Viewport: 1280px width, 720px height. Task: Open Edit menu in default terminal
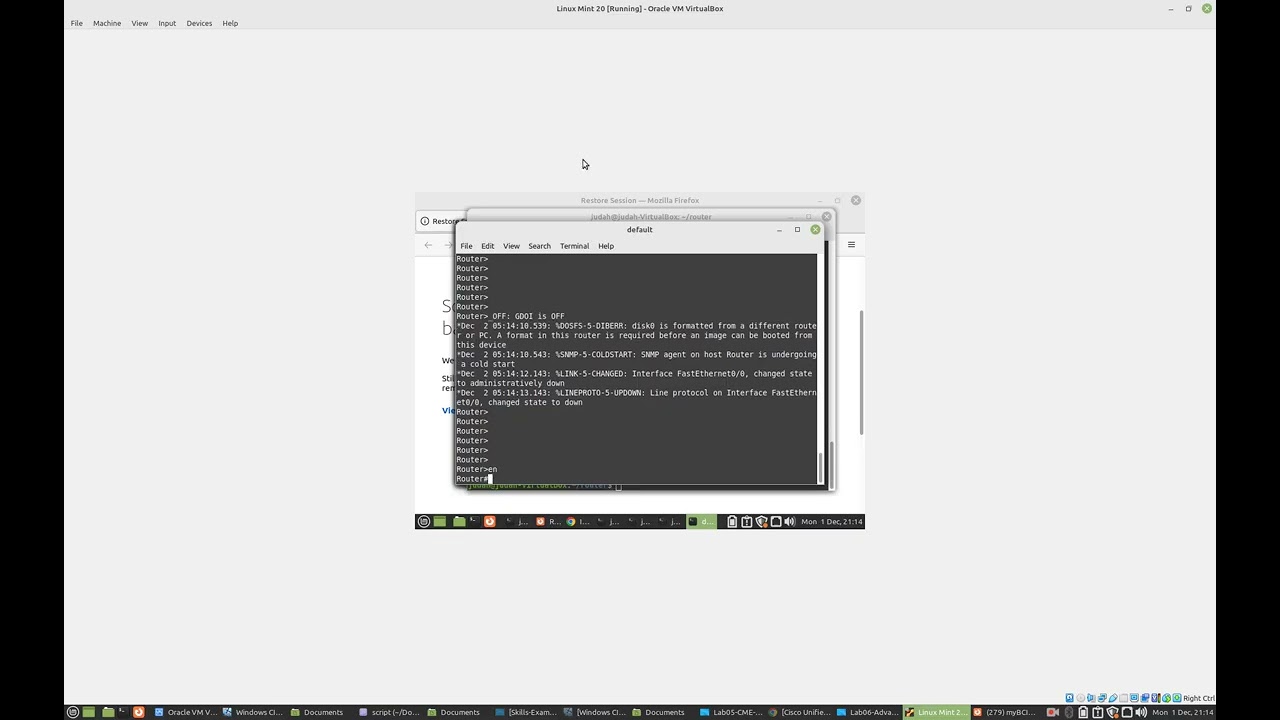(487, 246)
